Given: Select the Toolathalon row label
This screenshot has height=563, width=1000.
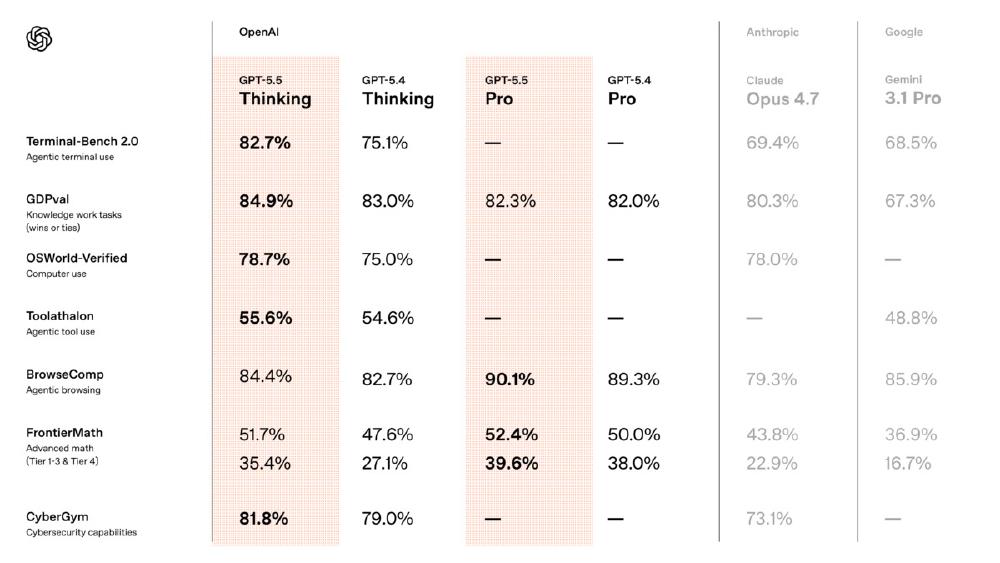Looking at the screenshot, I should coord(60,316).
